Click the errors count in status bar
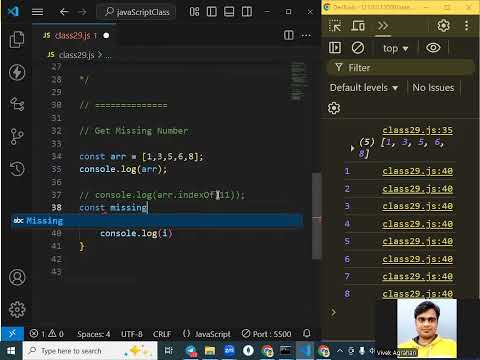 click(37, 334)
